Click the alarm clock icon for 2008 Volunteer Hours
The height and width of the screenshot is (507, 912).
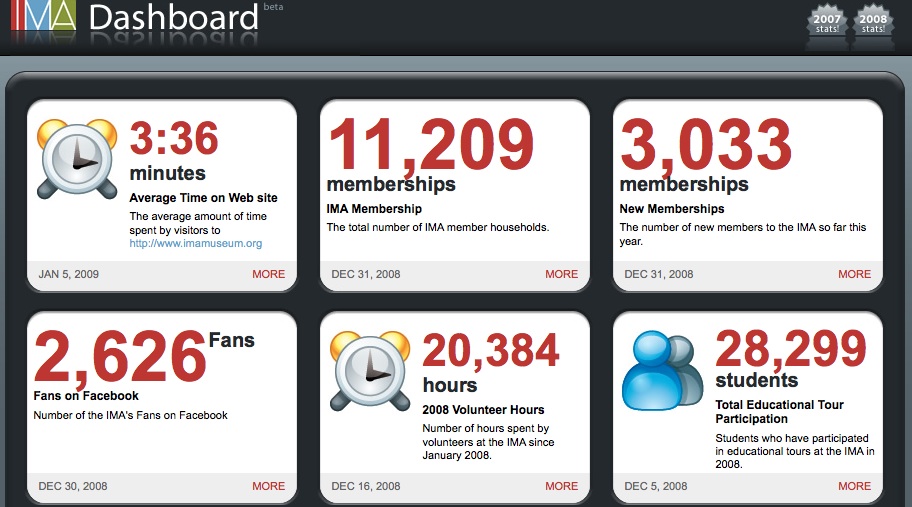click(x=370, y=371)
